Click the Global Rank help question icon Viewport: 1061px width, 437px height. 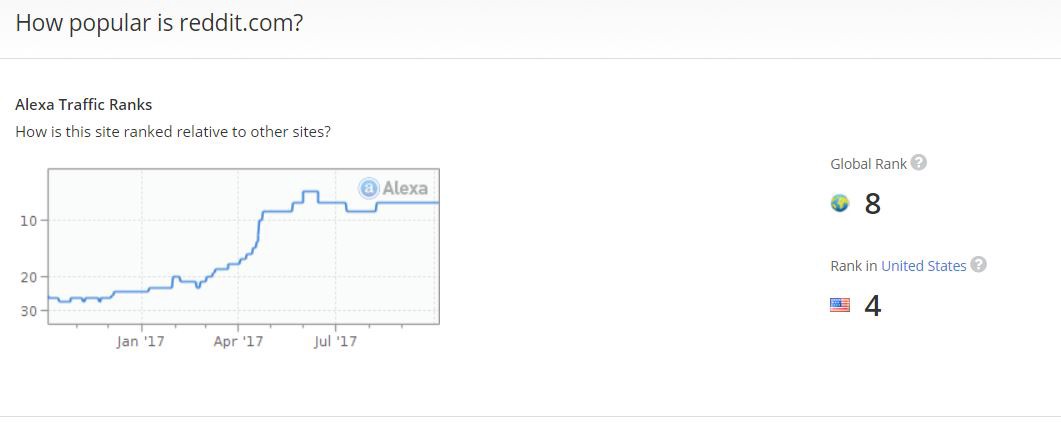click(x=918, y=163)
